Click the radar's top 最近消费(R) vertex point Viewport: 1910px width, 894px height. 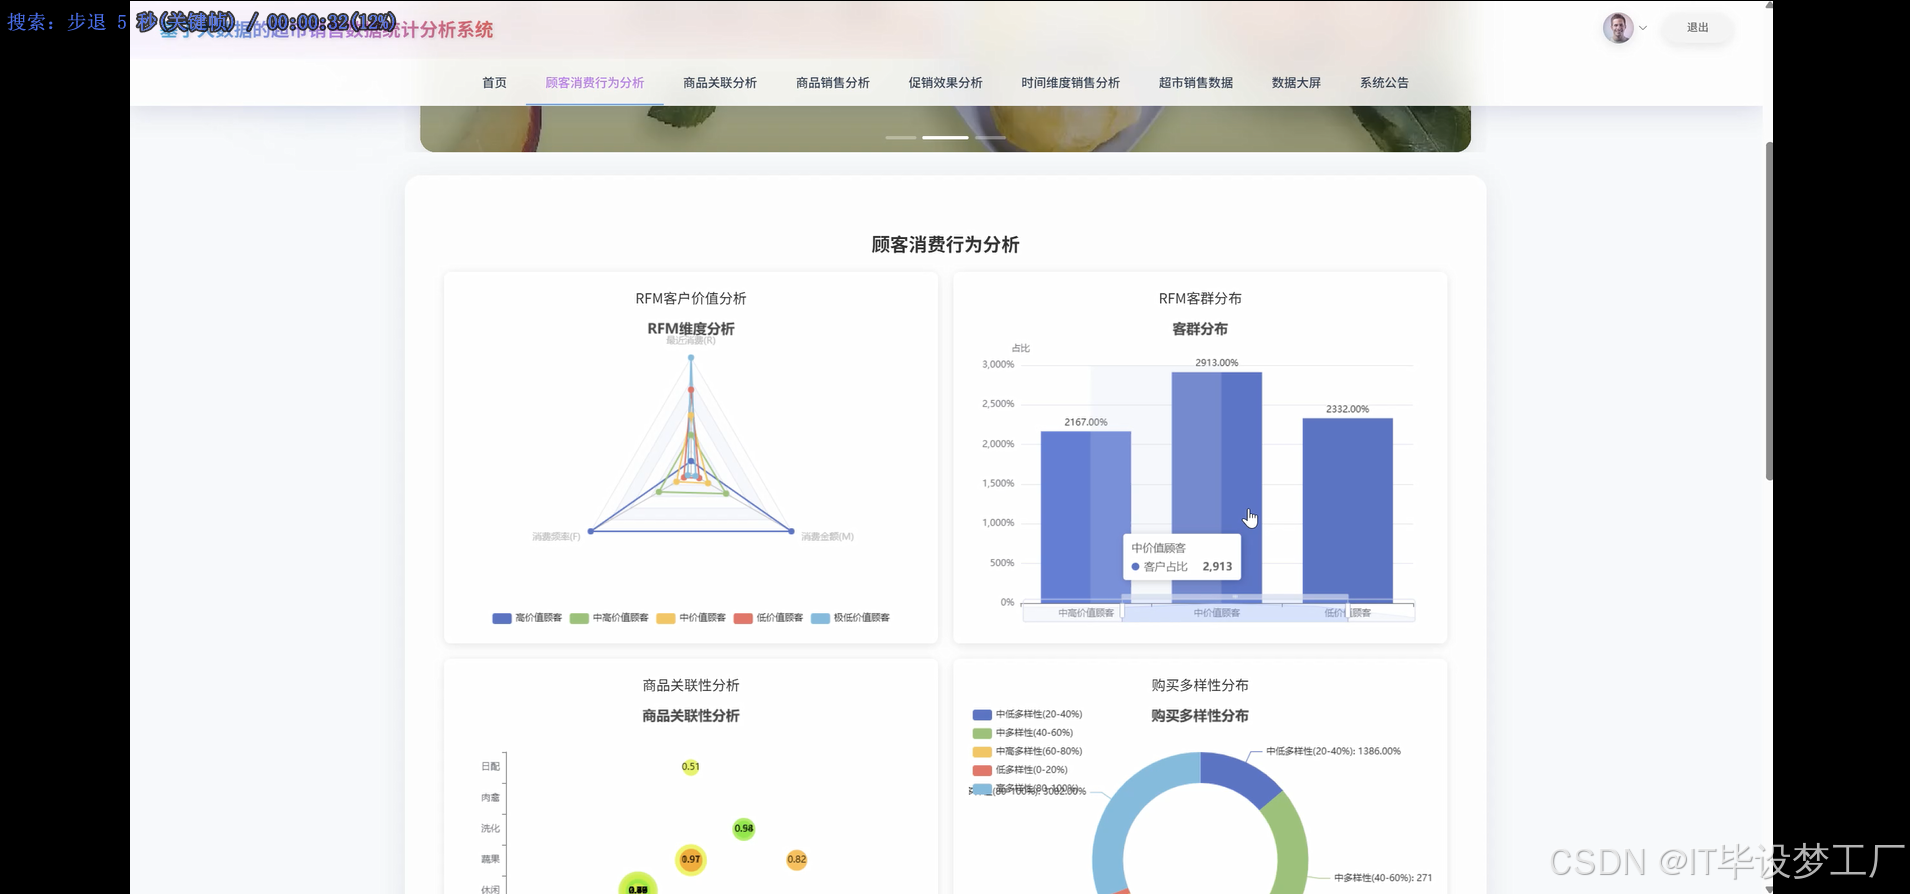click(691, 357)
